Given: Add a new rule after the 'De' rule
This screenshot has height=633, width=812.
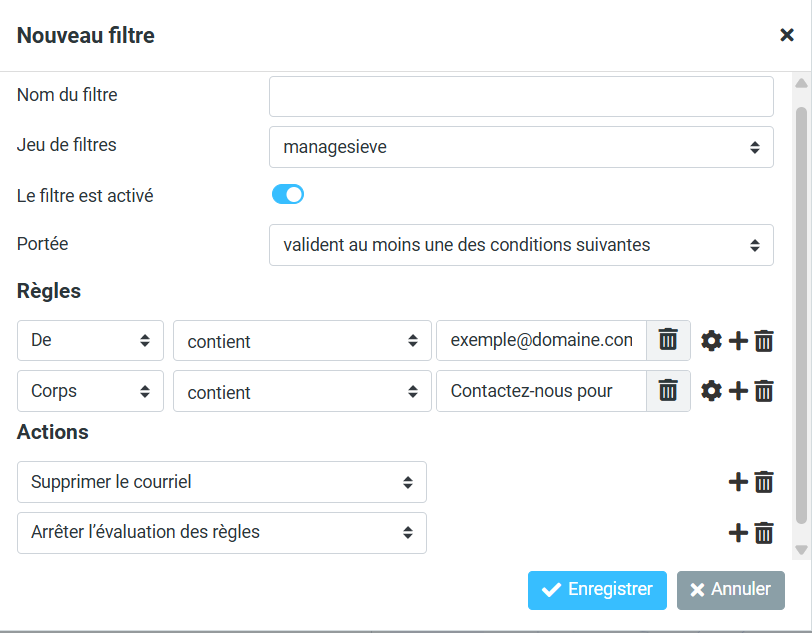Looking at the screenshot, I should (738, 340).
